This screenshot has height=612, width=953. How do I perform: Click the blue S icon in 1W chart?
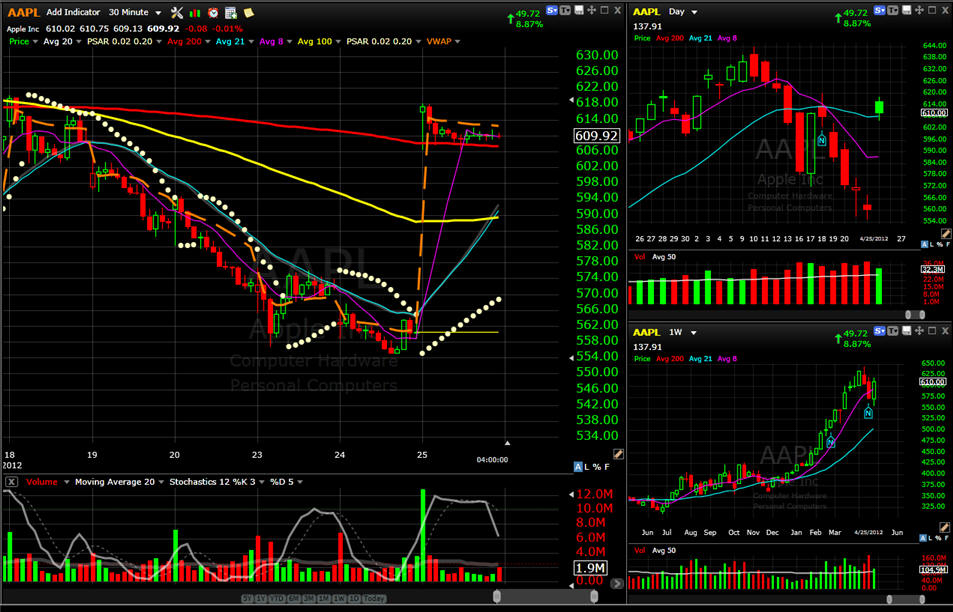pos(879,331)
